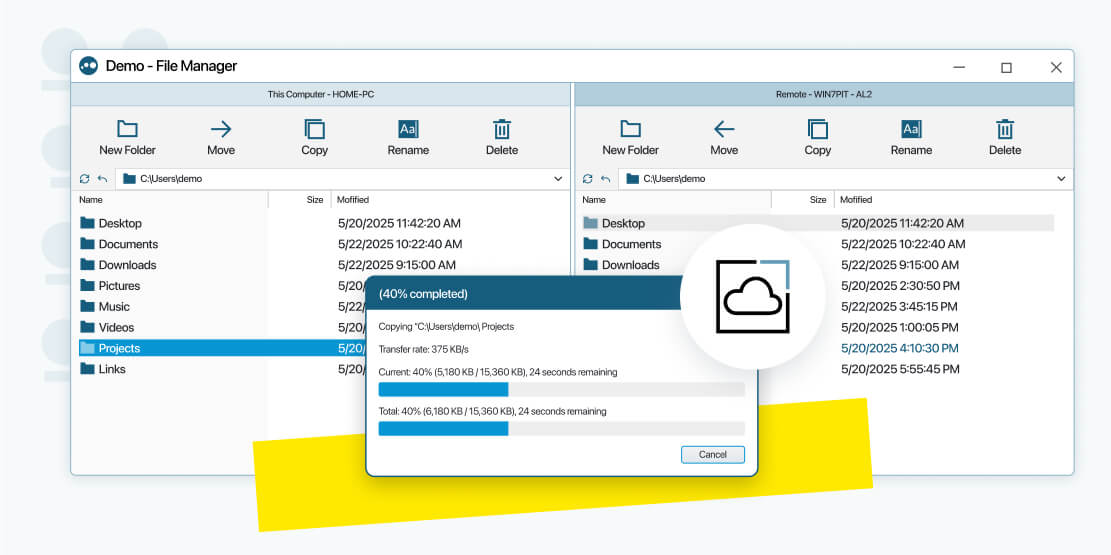
Task: Click Move arrow in This Computer pane
Action: tap(221, 129)
